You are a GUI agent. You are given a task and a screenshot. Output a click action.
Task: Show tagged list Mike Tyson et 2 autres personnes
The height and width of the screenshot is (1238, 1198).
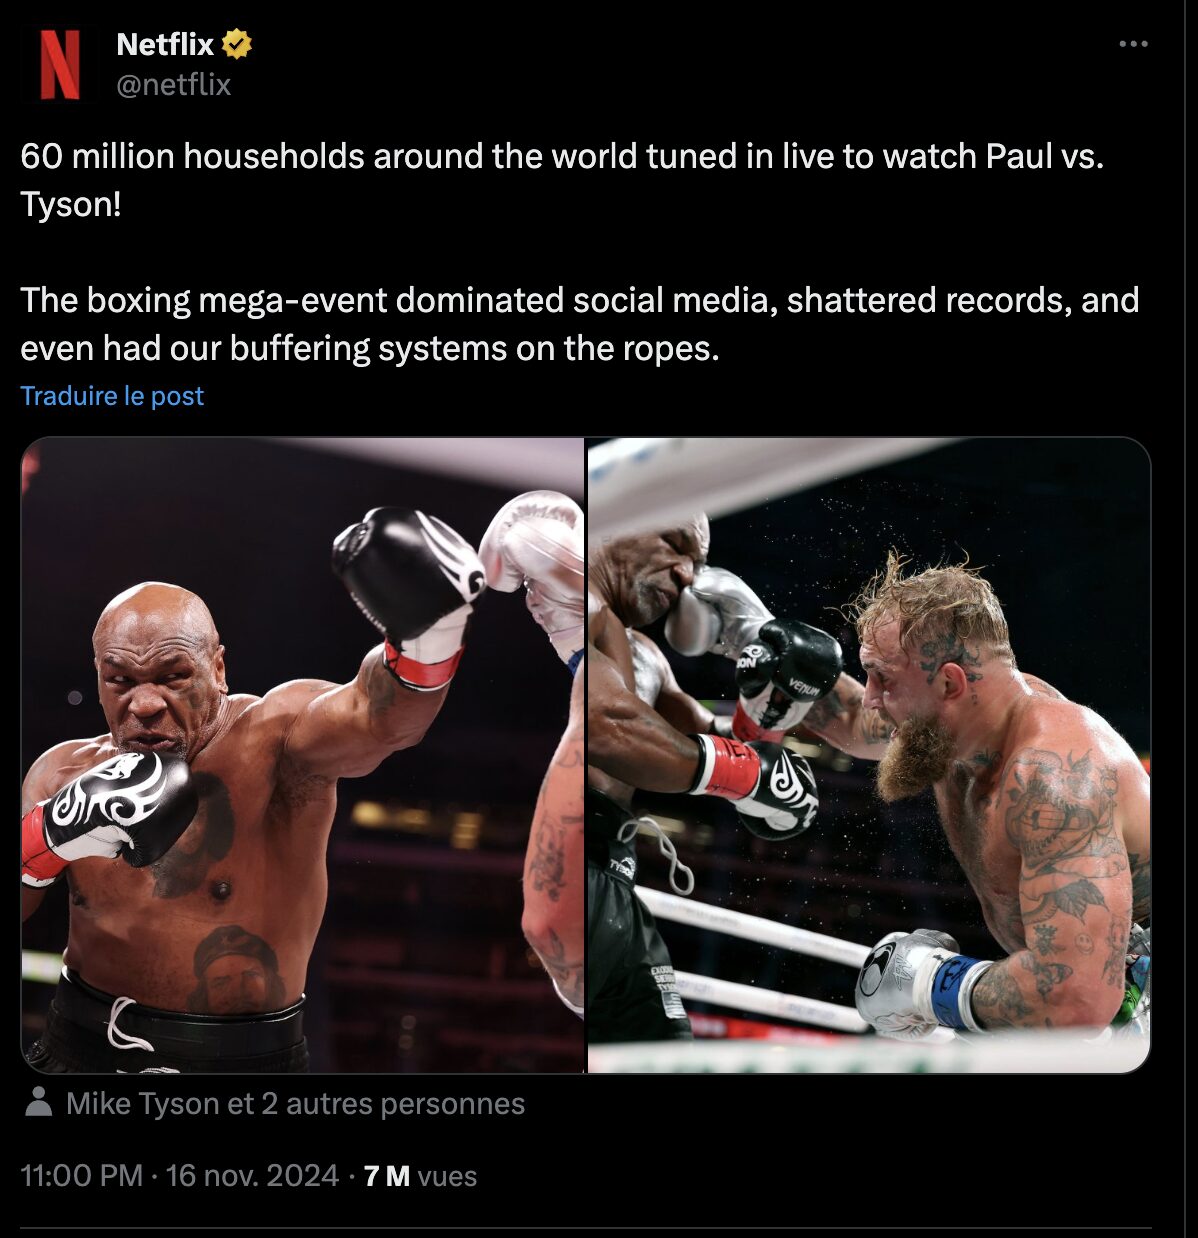(x=295, y=1103)
